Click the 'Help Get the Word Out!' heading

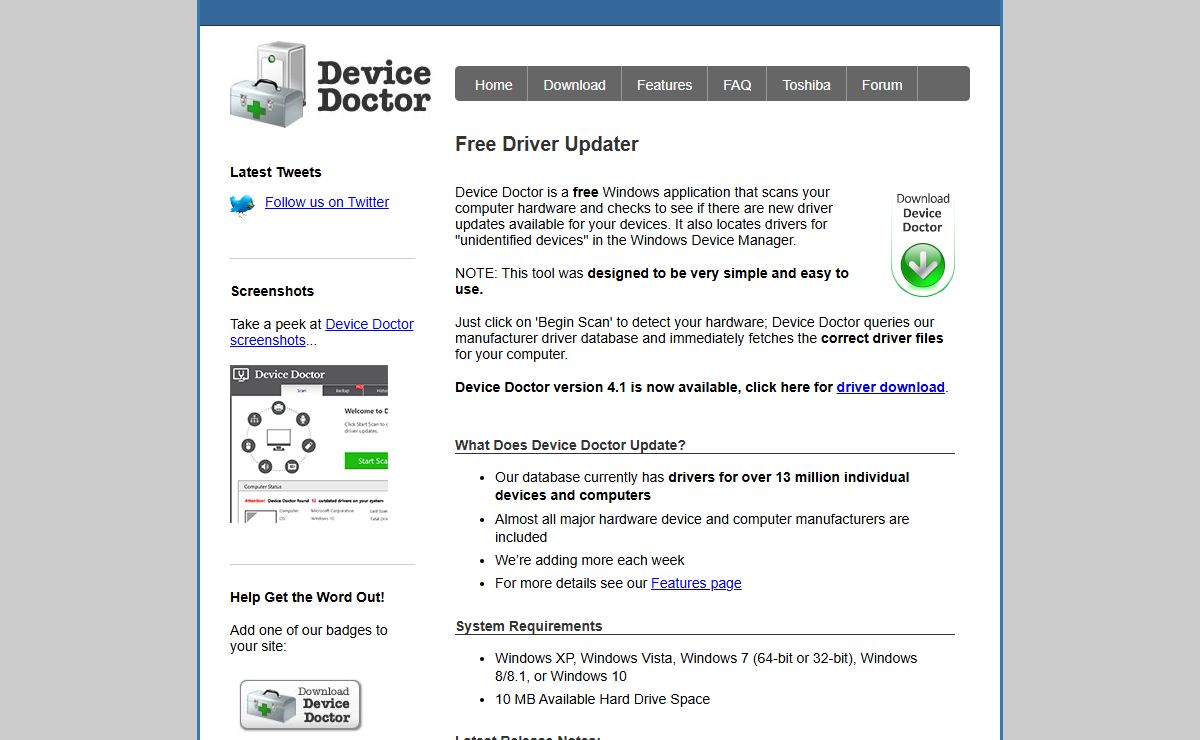click(x=307, y=597)
